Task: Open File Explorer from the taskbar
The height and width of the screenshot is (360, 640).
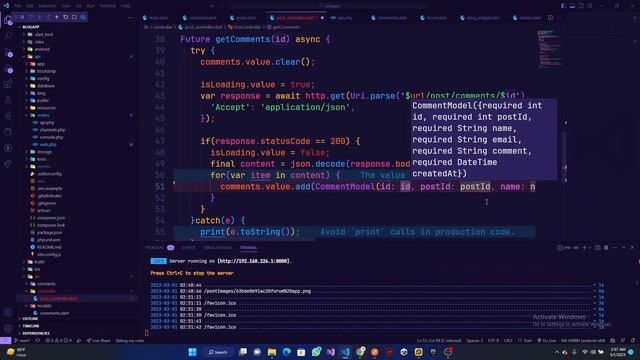Action: click(x=272, y=352)
